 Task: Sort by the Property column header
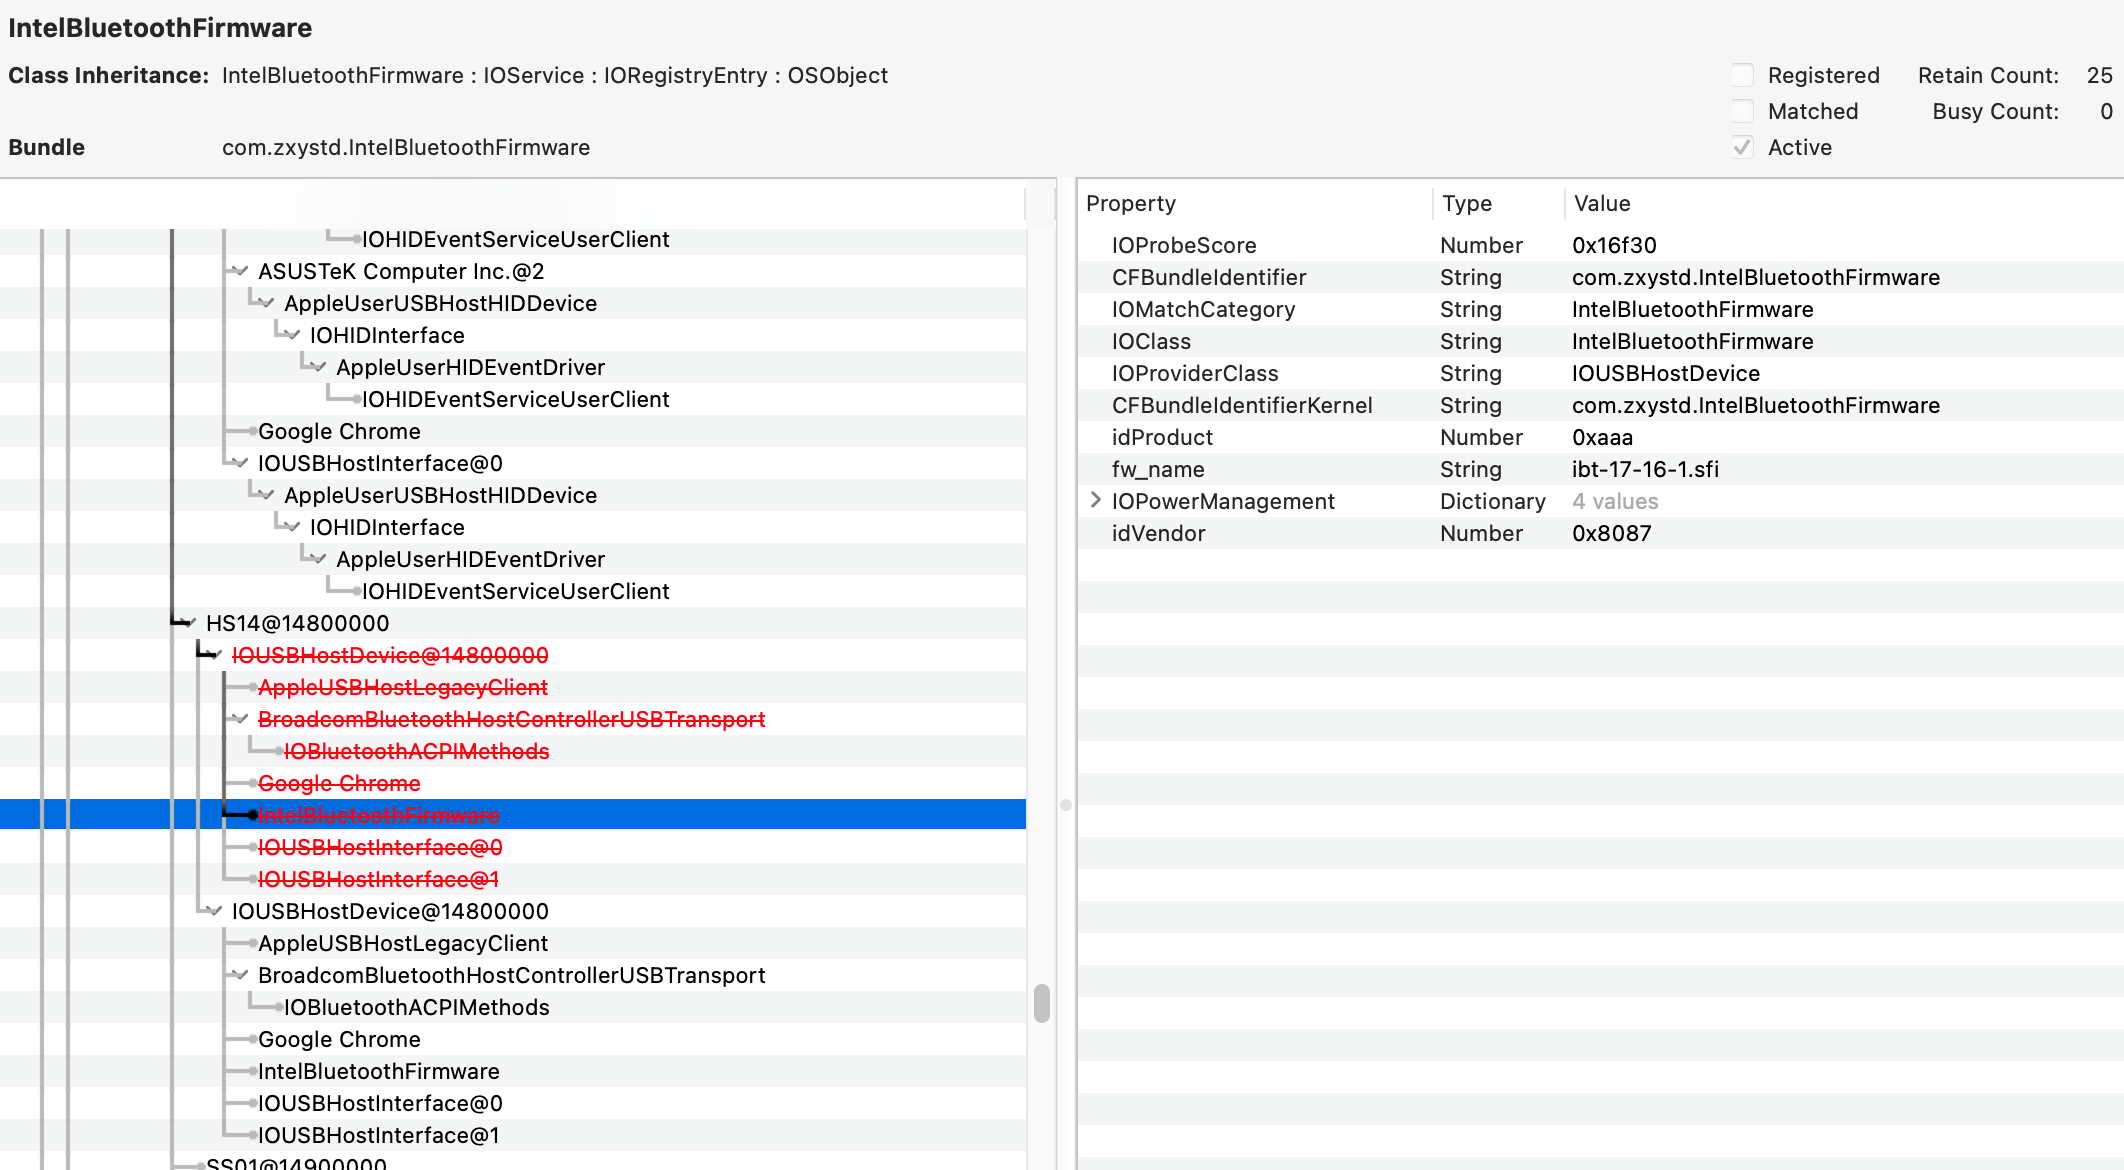[1131, 203]
